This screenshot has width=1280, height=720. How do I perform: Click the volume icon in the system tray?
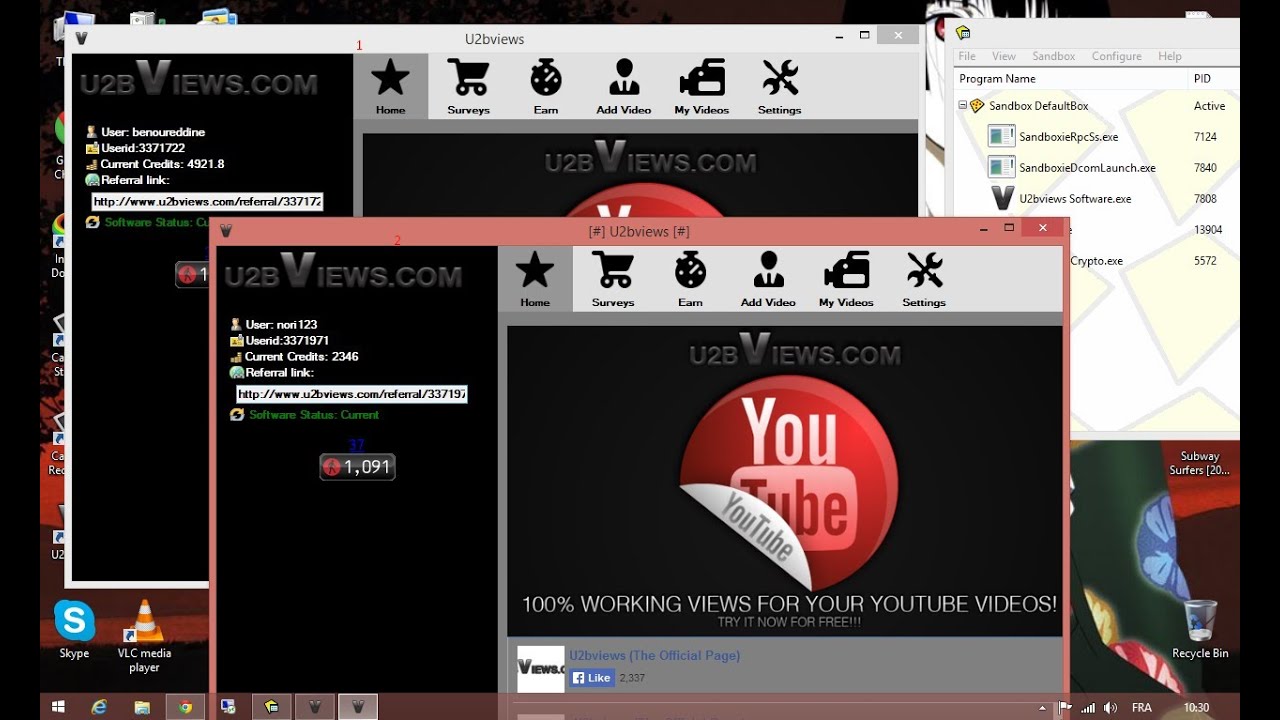1110,707
